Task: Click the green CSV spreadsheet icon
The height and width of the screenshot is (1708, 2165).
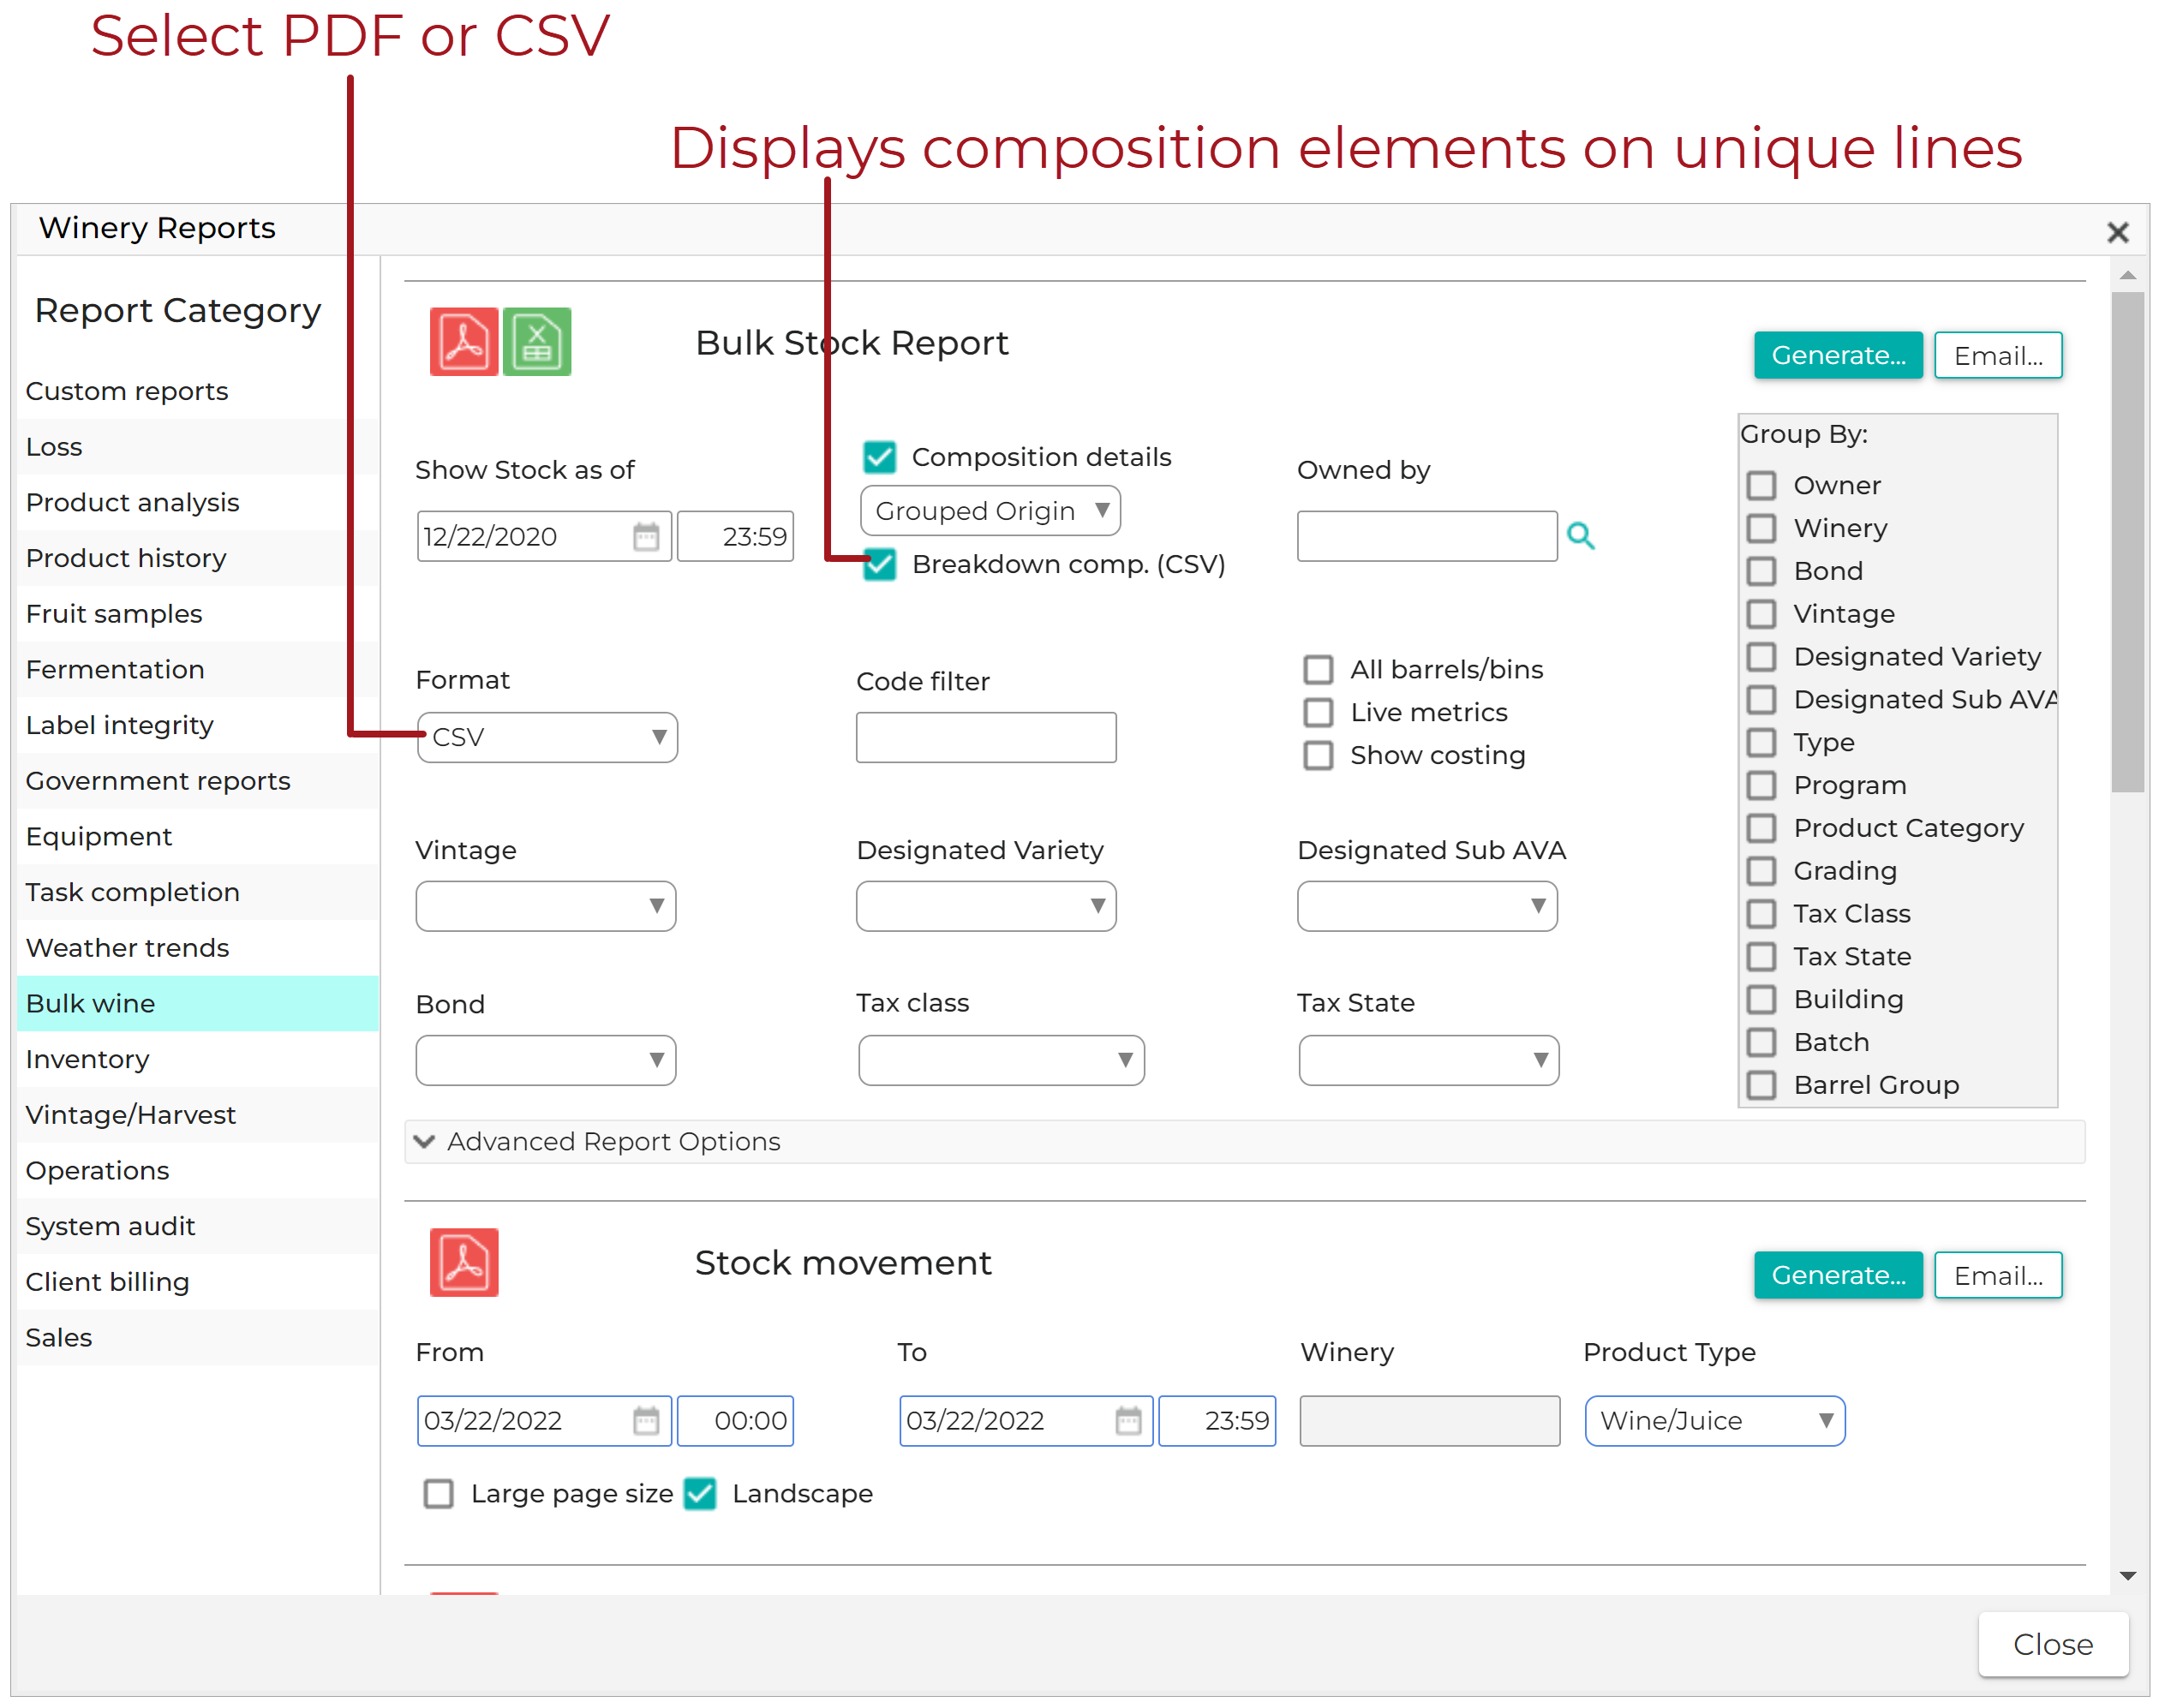Action: (x=537, y=342)
